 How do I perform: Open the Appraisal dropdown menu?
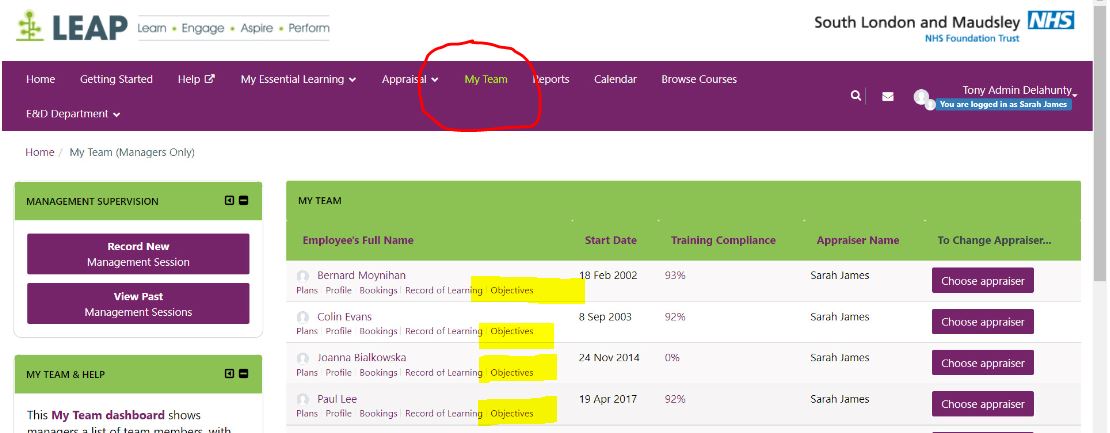coord(409,80)
